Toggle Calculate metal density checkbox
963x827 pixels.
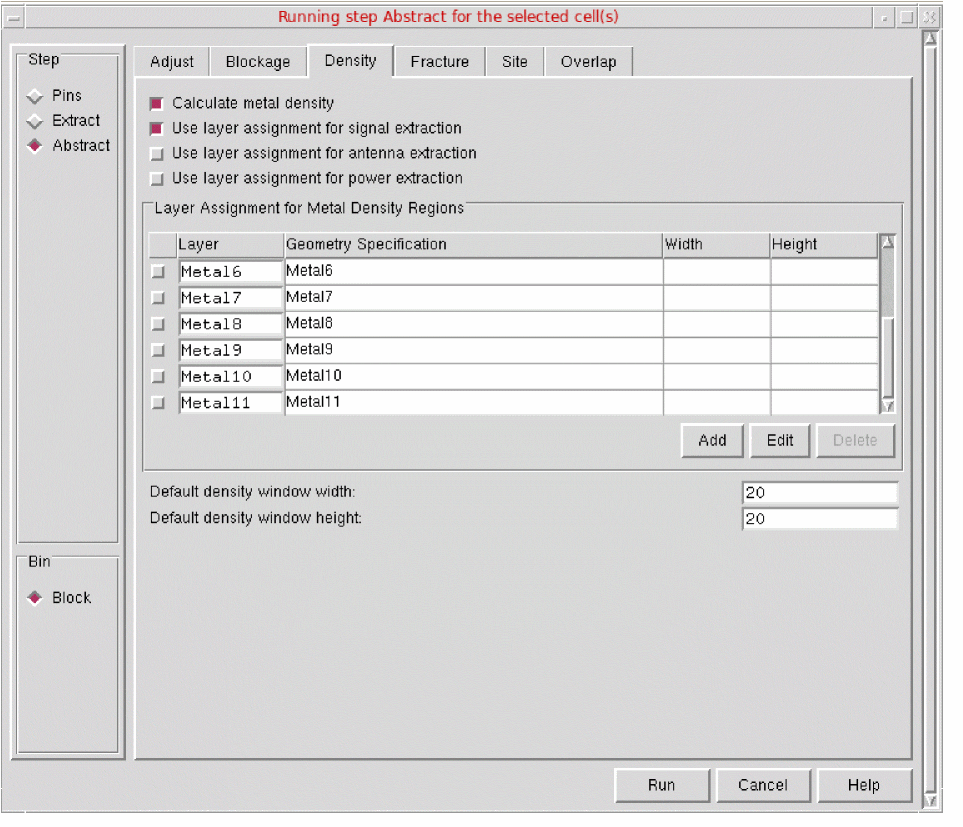tap(156, 104)
